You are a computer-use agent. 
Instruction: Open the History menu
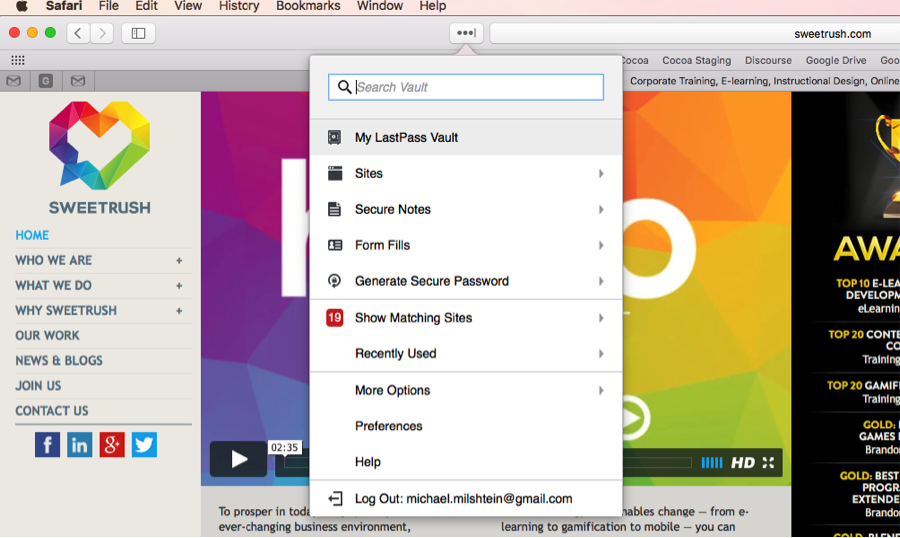click(x=239, y=6)
